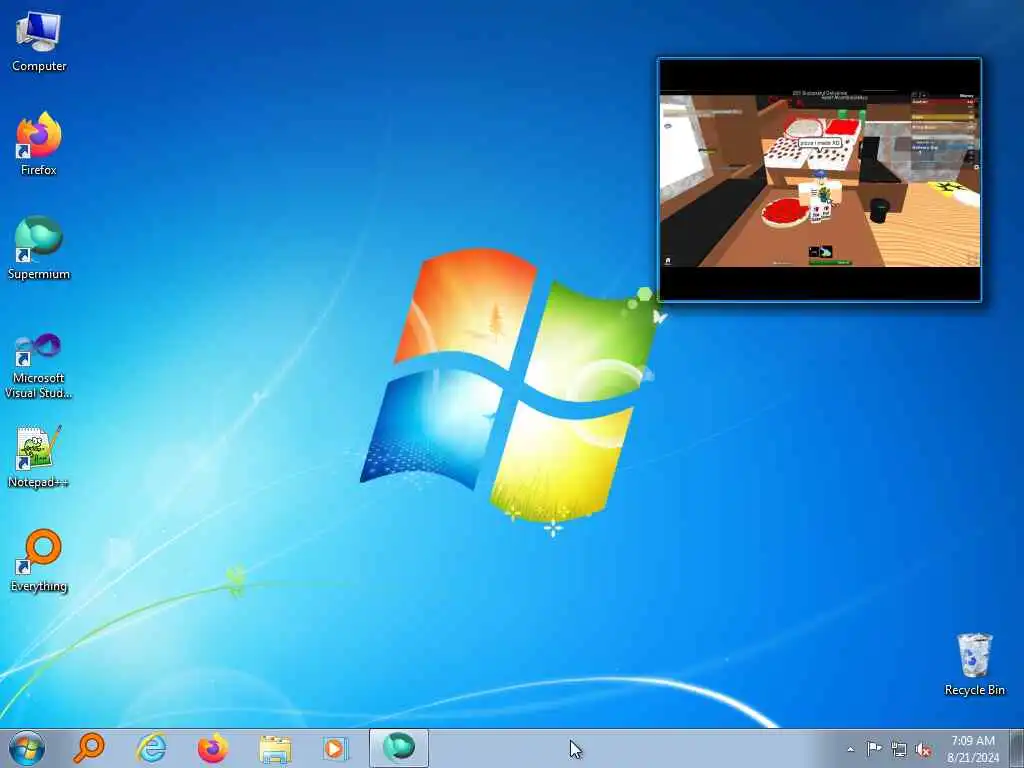Select the Everything desktop shortcut
Screen dimensions: 1024x768
point(39,560)
